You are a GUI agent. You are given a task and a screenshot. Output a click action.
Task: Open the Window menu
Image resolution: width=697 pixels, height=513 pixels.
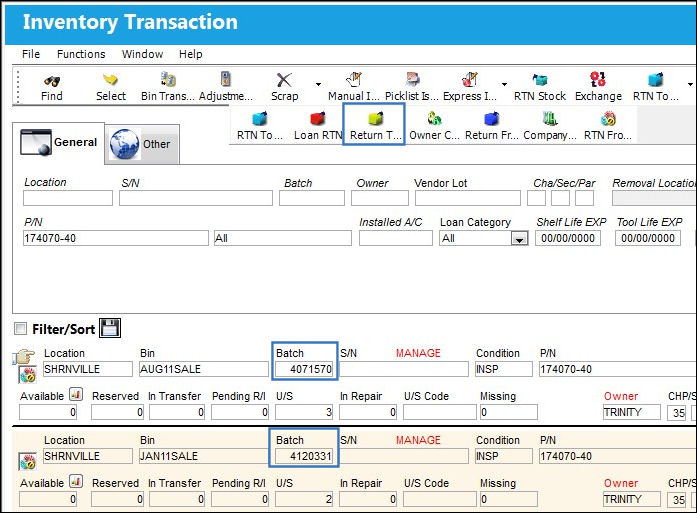tap(142, 54)
